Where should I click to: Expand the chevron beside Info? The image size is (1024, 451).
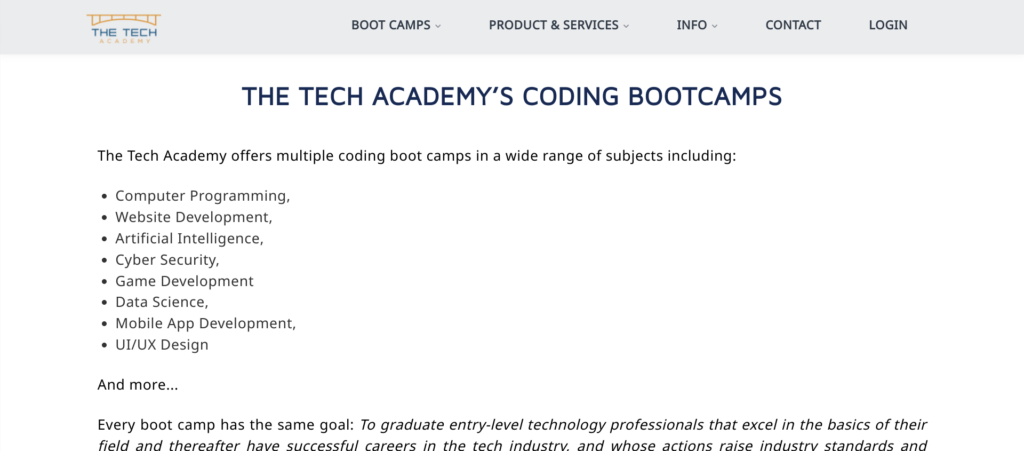click(715, 26)
